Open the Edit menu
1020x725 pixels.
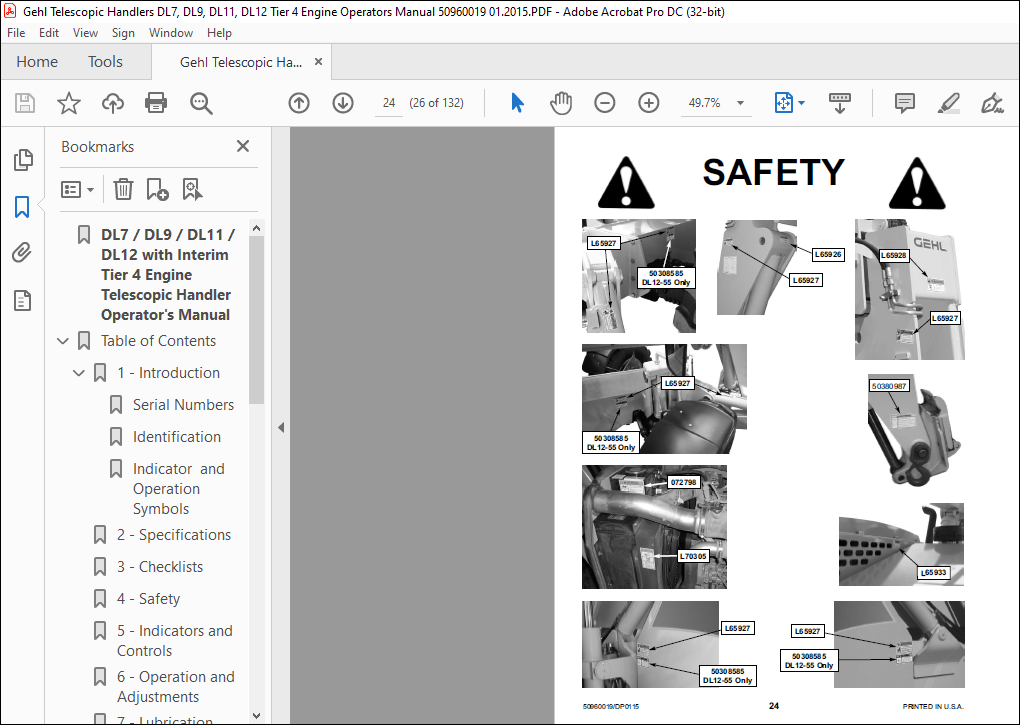coord(49,33)
